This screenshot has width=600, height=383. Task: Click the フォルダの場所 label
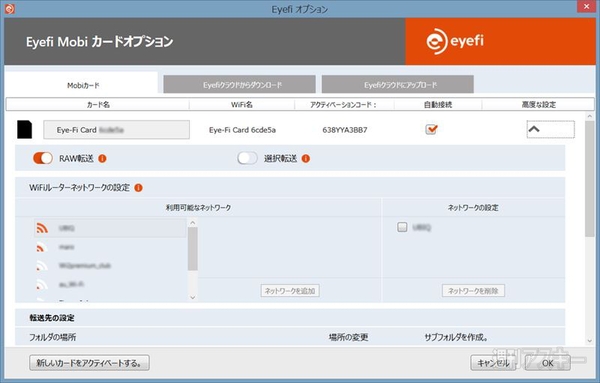coord(53,337)
